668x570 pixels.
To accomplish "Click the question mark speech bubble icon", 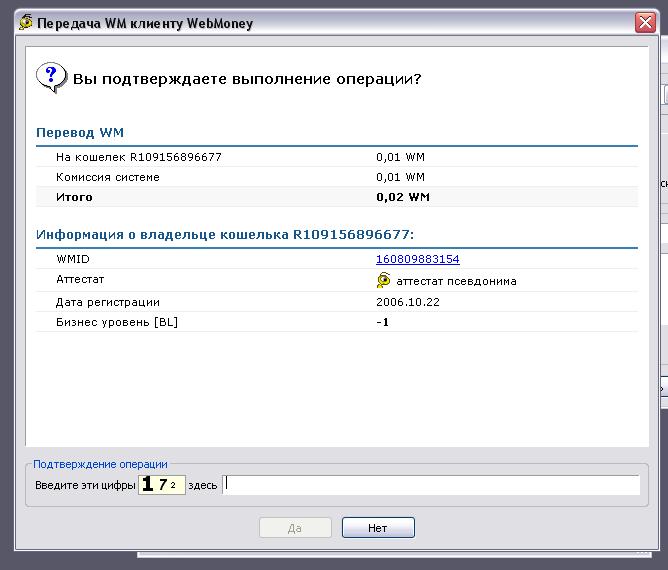I will pos(52,78).
